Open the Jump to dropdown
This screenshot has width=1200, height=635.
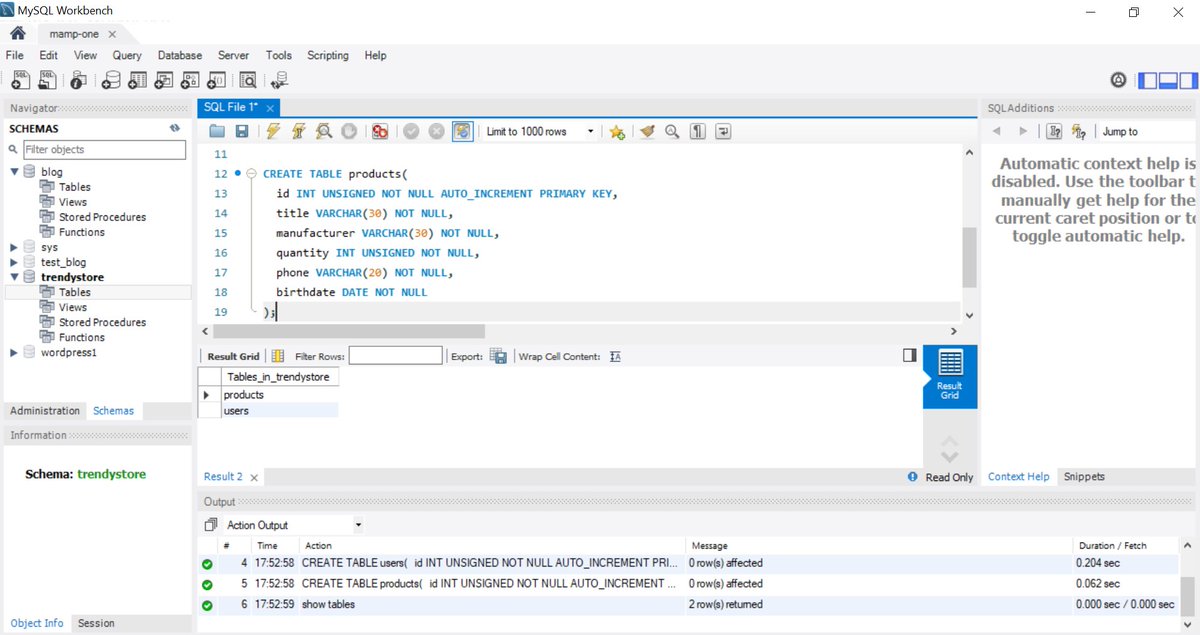tap(1146, 131)
